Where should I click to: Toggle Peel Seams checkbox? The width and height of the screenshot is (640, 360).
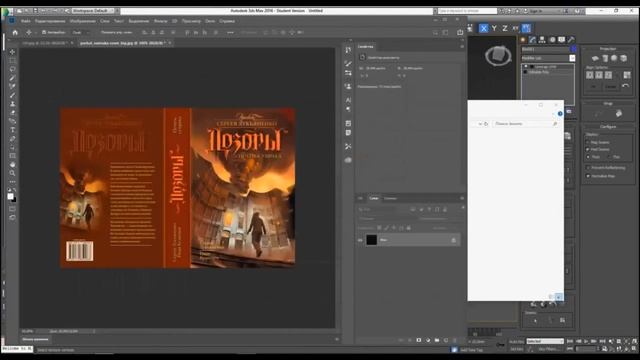pos(588,149)
